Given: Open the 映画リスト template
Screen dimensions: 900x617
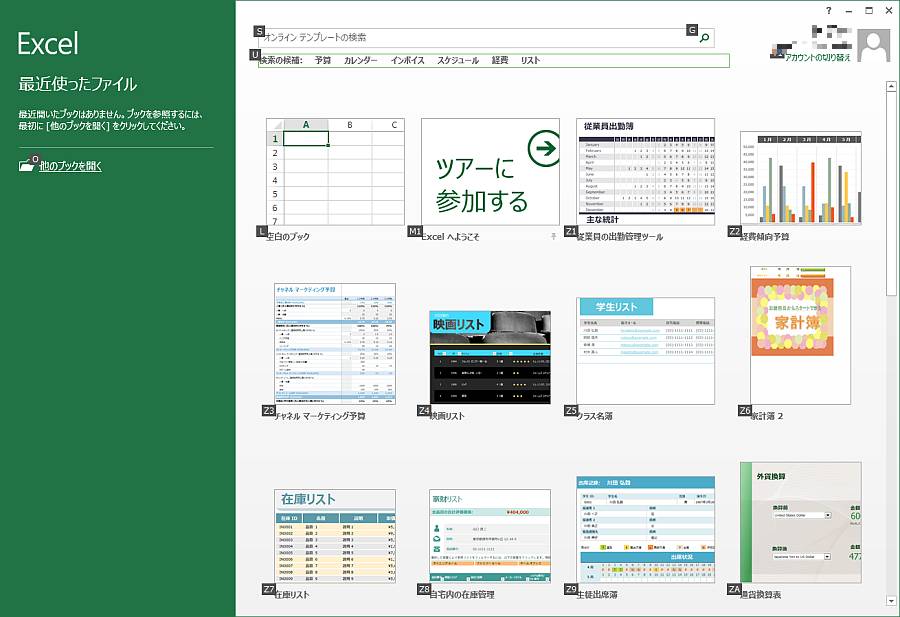Looking at the screenshot, I should pos(490,357).
